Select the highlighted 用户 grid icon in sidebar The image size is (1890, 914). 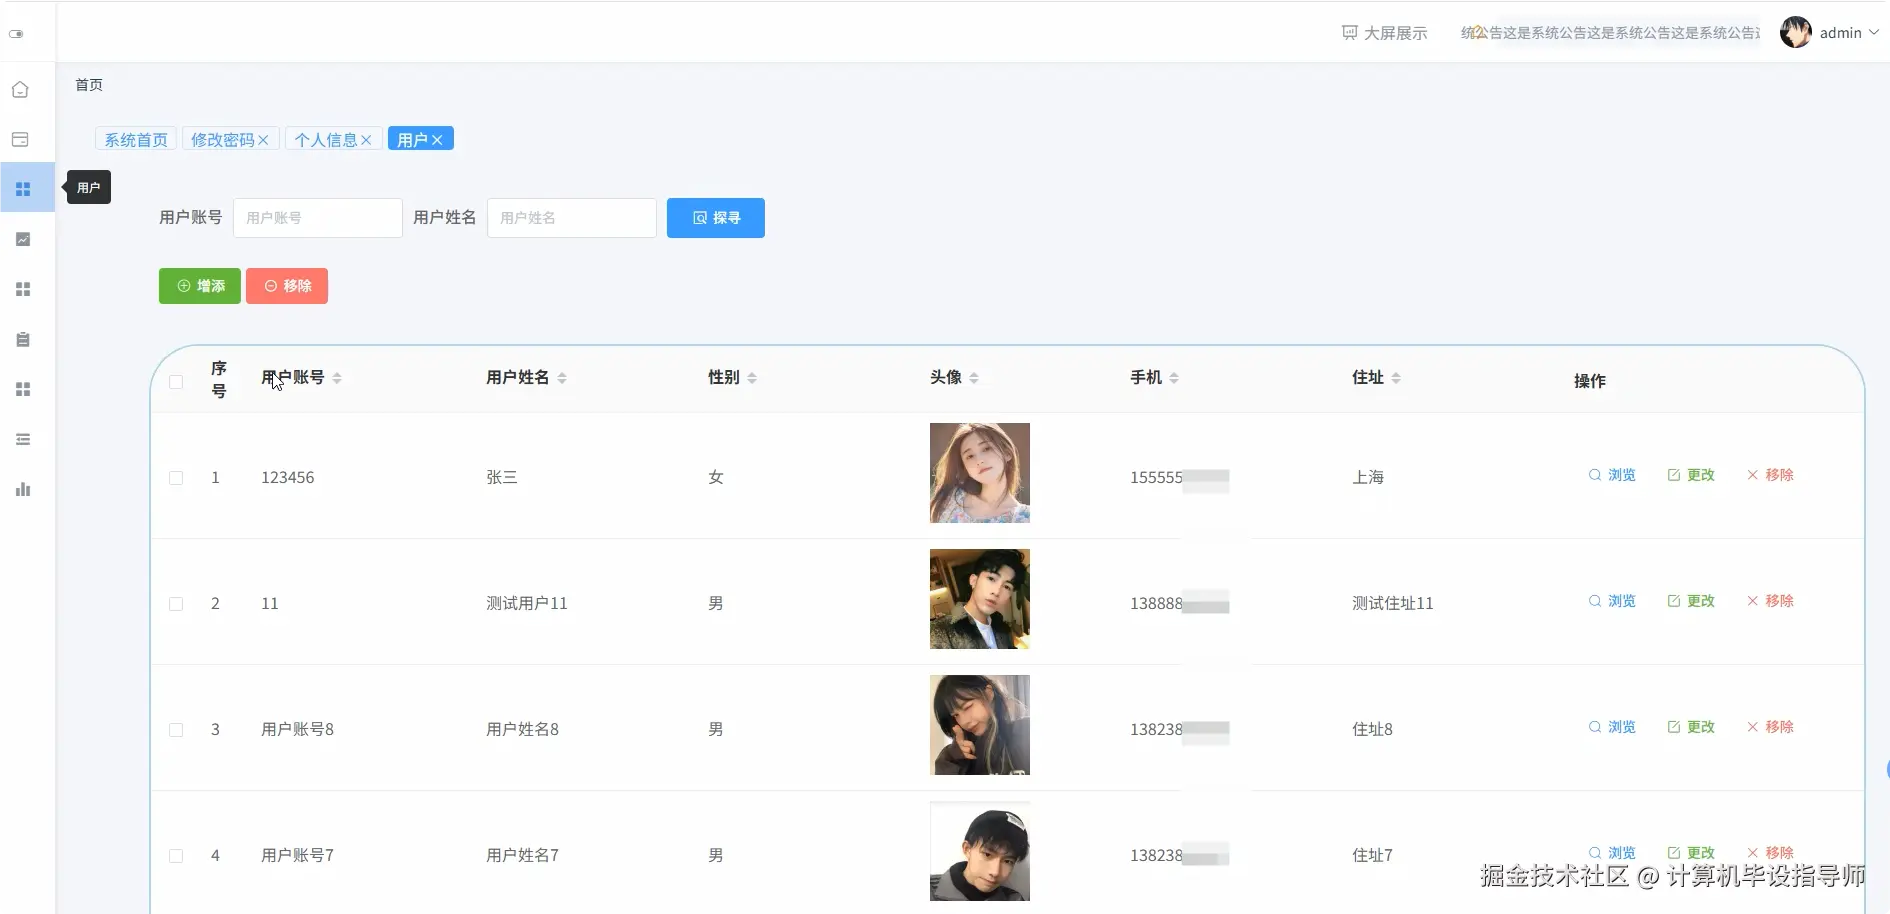[23, 189]
